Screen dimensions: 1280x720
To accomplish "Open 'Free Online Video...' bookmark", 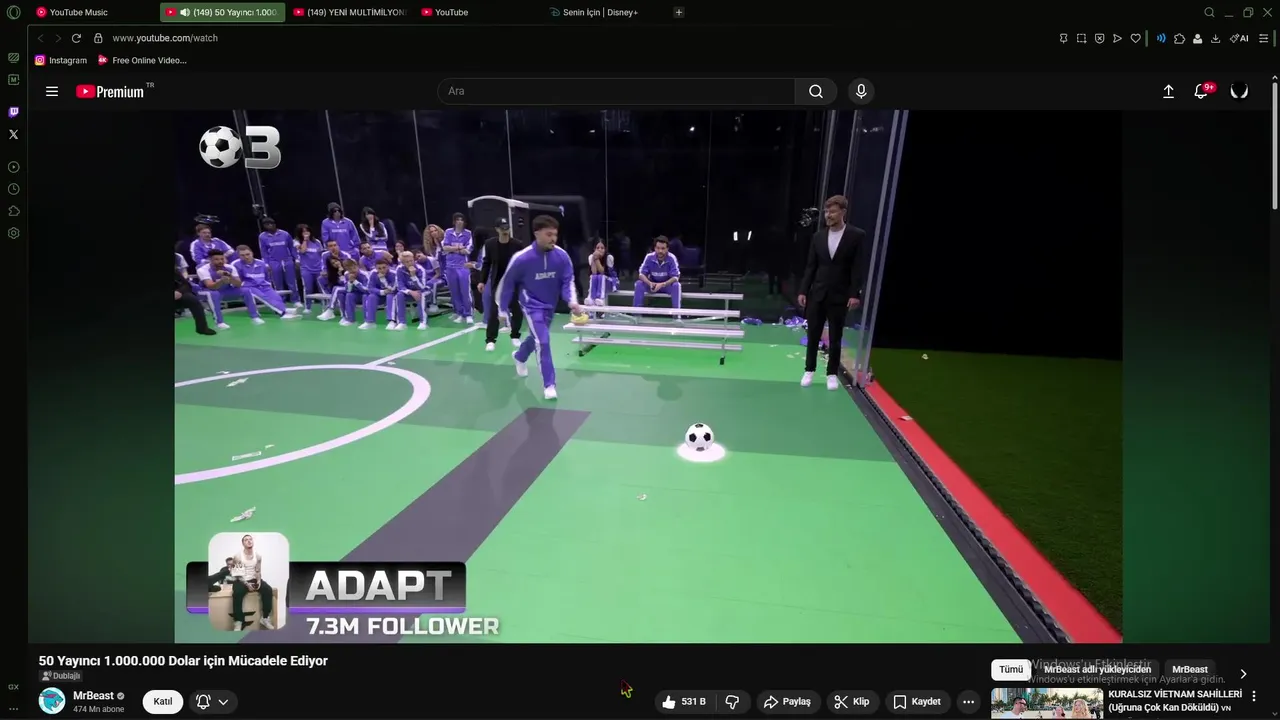I will (142, 60).
